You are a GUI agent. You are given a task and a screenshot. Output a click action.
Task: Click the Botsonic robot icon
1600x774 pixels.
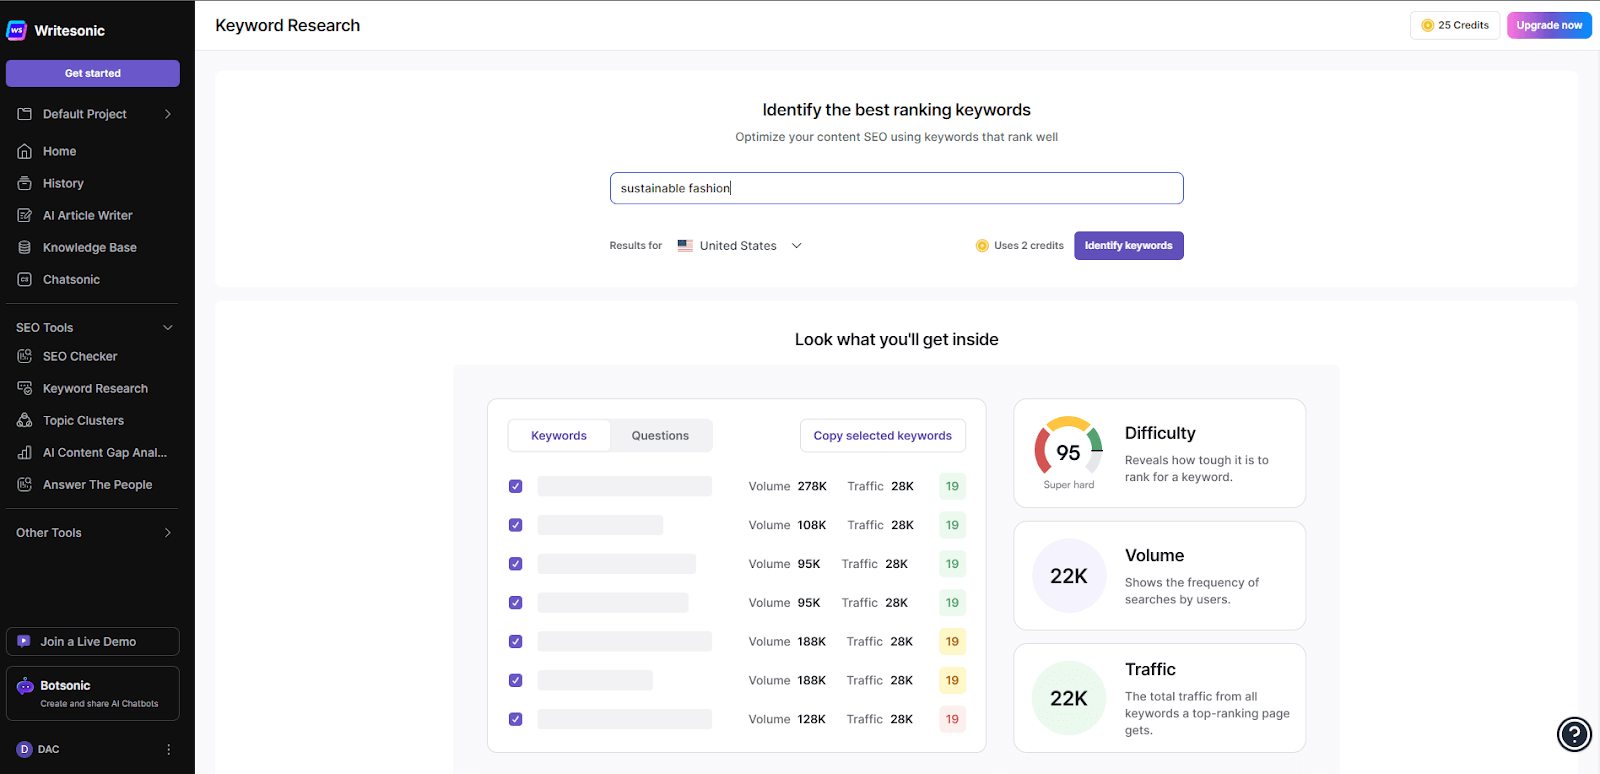click(x=25, y=686)
